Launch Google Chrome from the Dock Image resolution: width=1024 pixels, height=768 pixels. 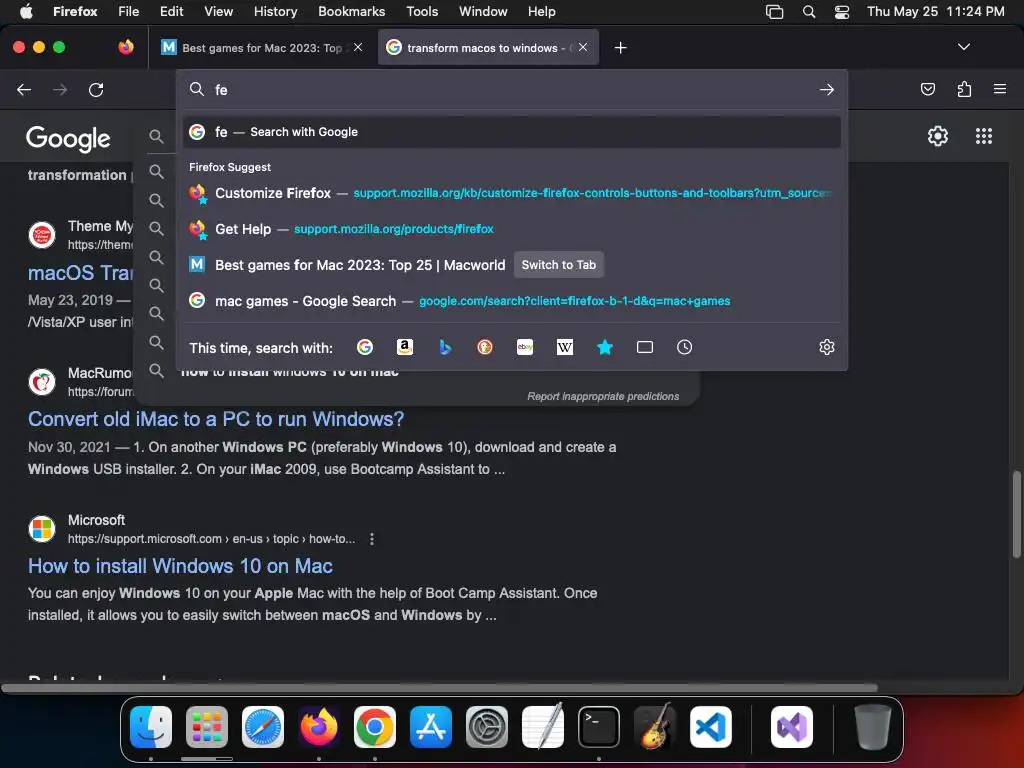tap(375, 727)
